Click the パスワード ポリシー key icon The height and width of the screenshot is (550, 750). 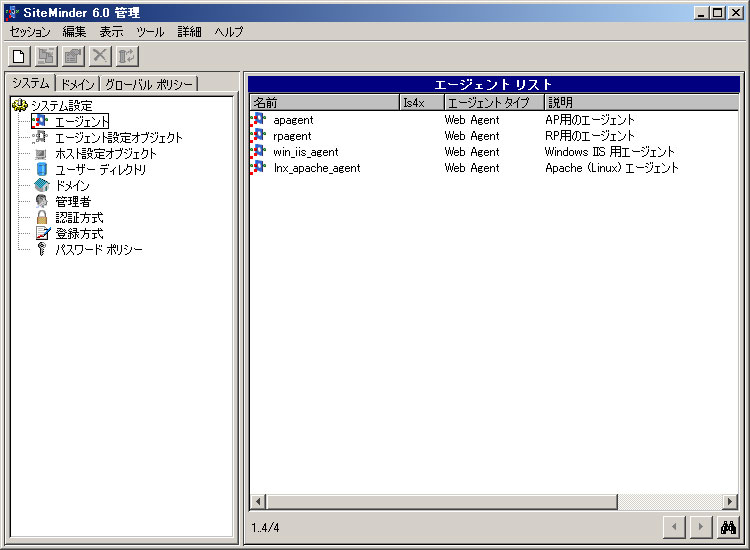[42, 249]
